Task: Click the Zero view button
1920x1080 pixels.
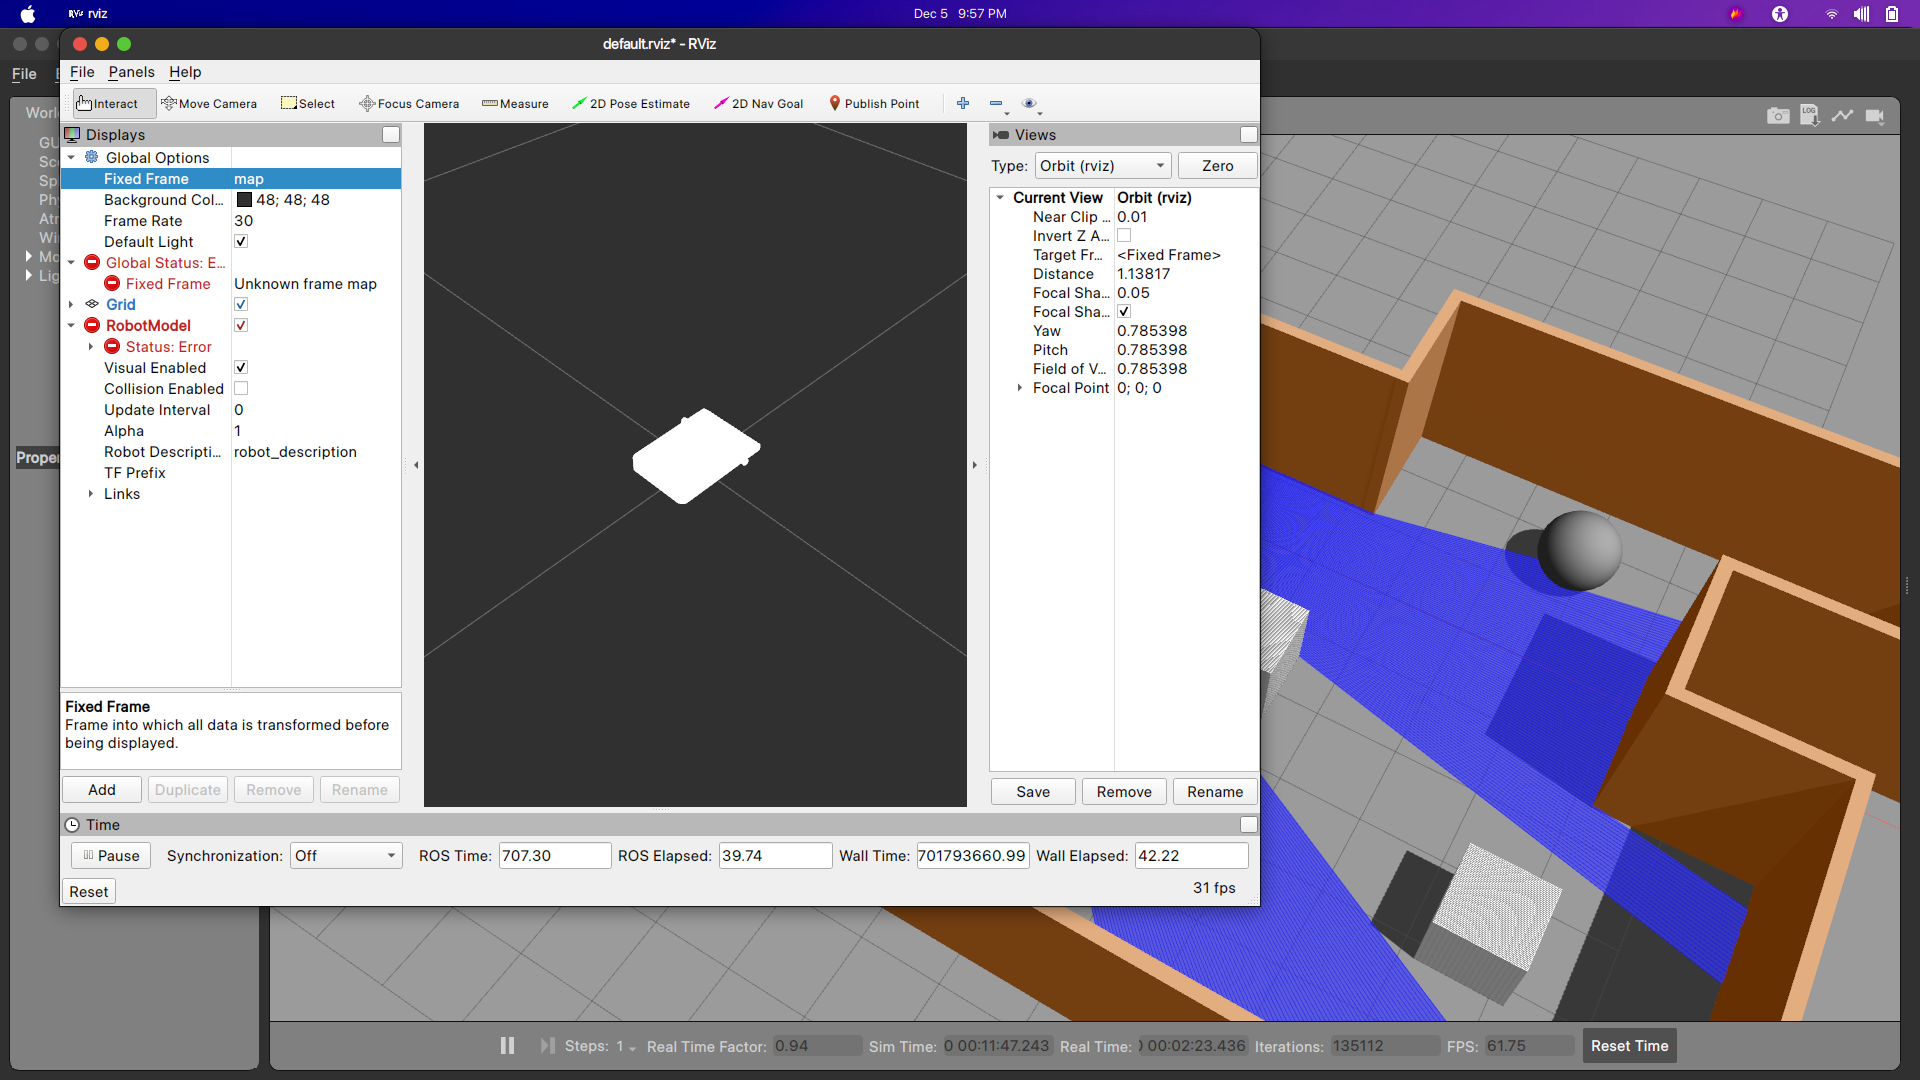Action: 1217,166
